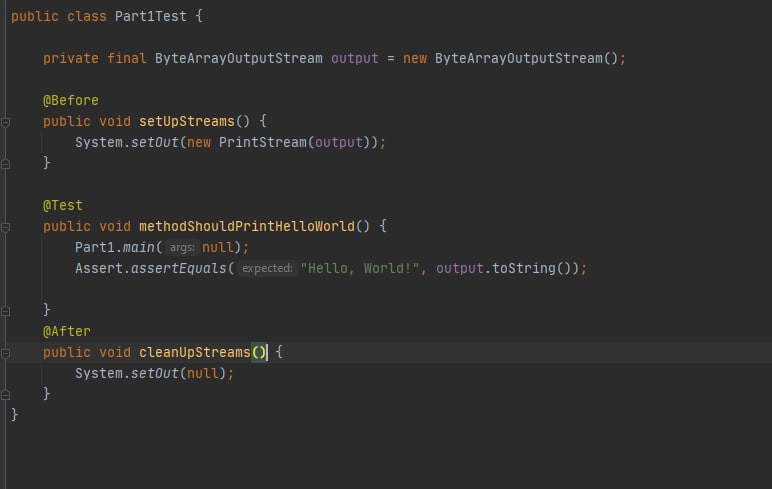Click ByteArrayOutputStream type before output field
Image resolution: width=772 pixels, height=489 pixels.
239,59
